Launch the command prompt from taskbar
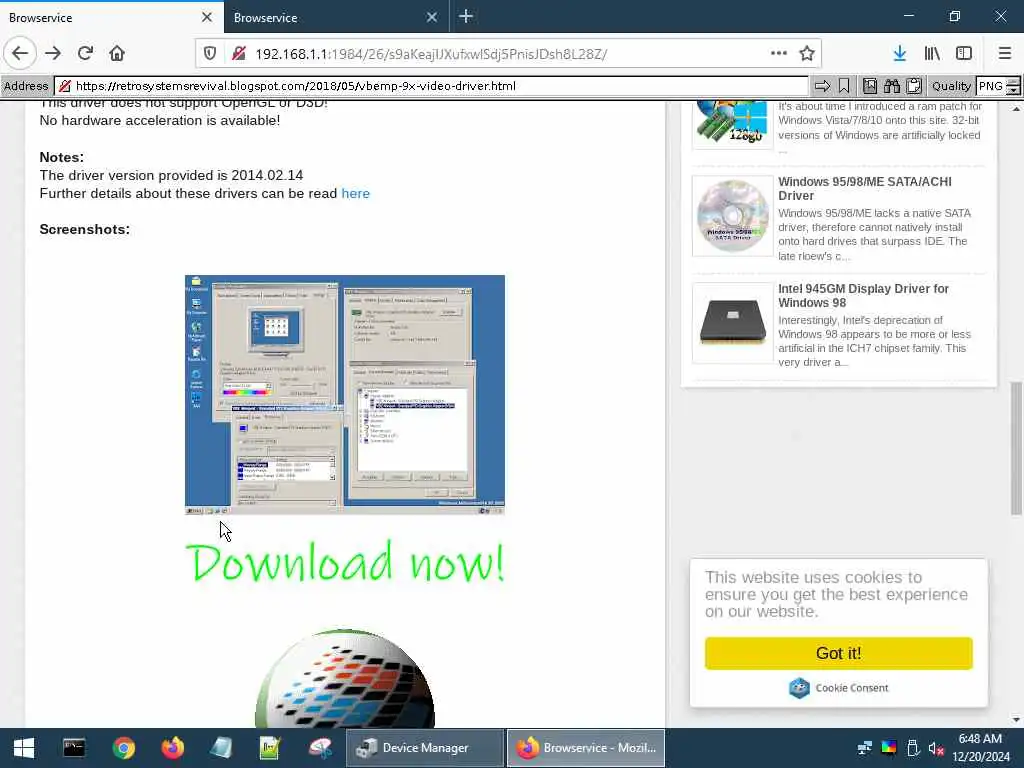 point(74,748)
